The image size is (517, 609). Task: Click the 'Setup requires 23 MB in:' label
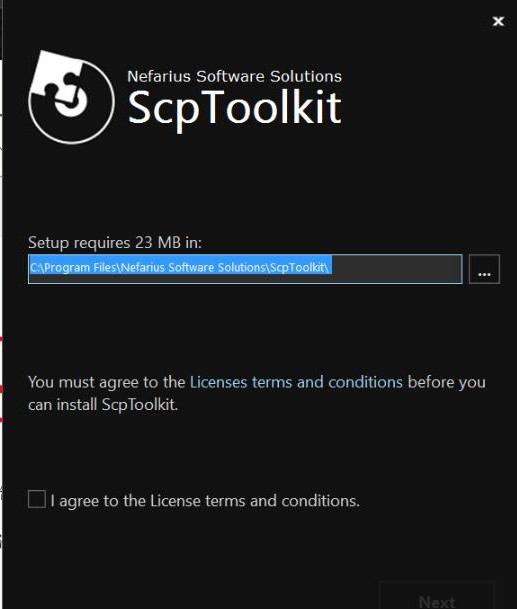pos(115,243)
